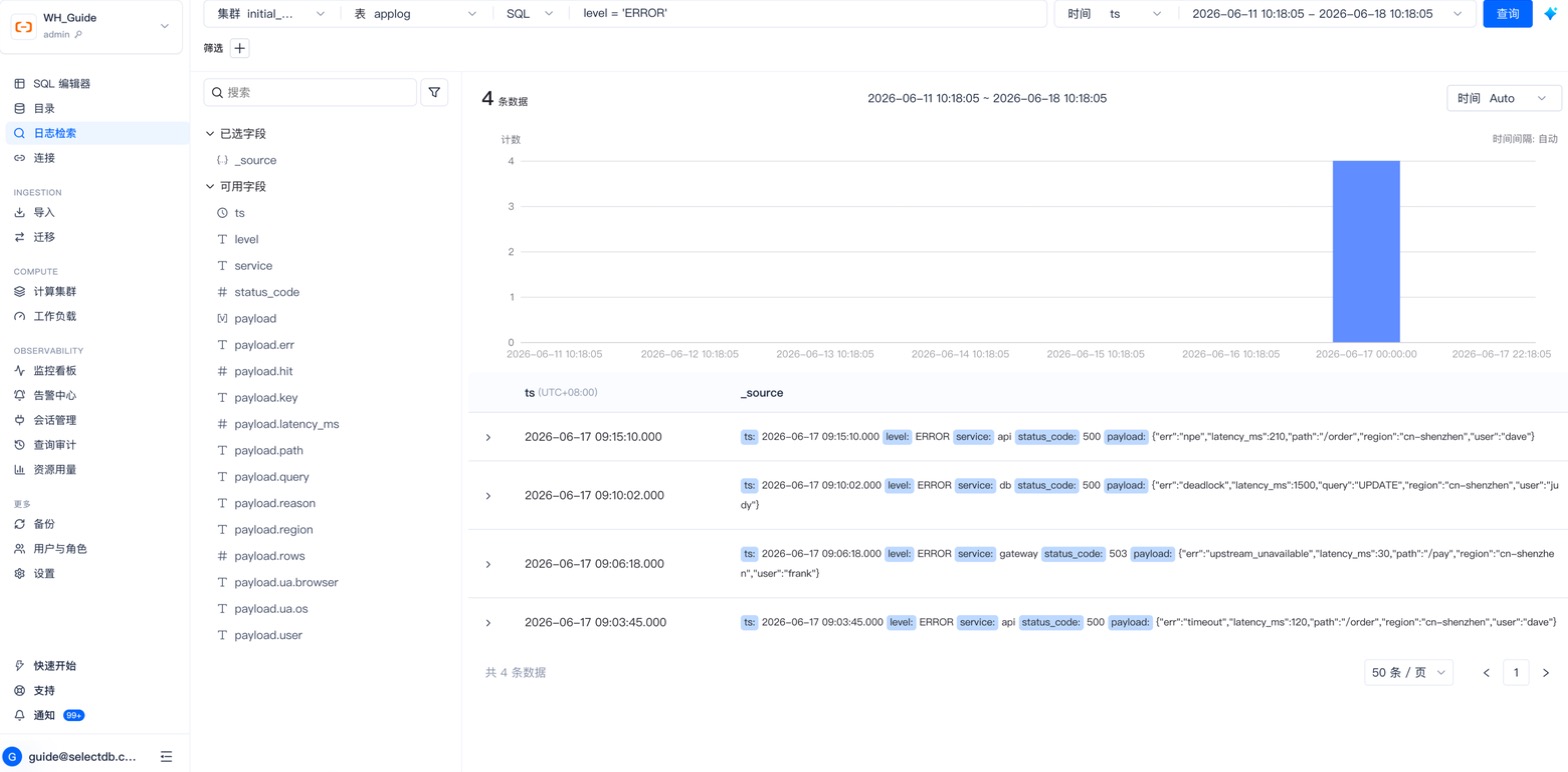This screenshot has height=772, width=1568.
Task: Collapse the 可用字段 section
Action: coord(236,187)
